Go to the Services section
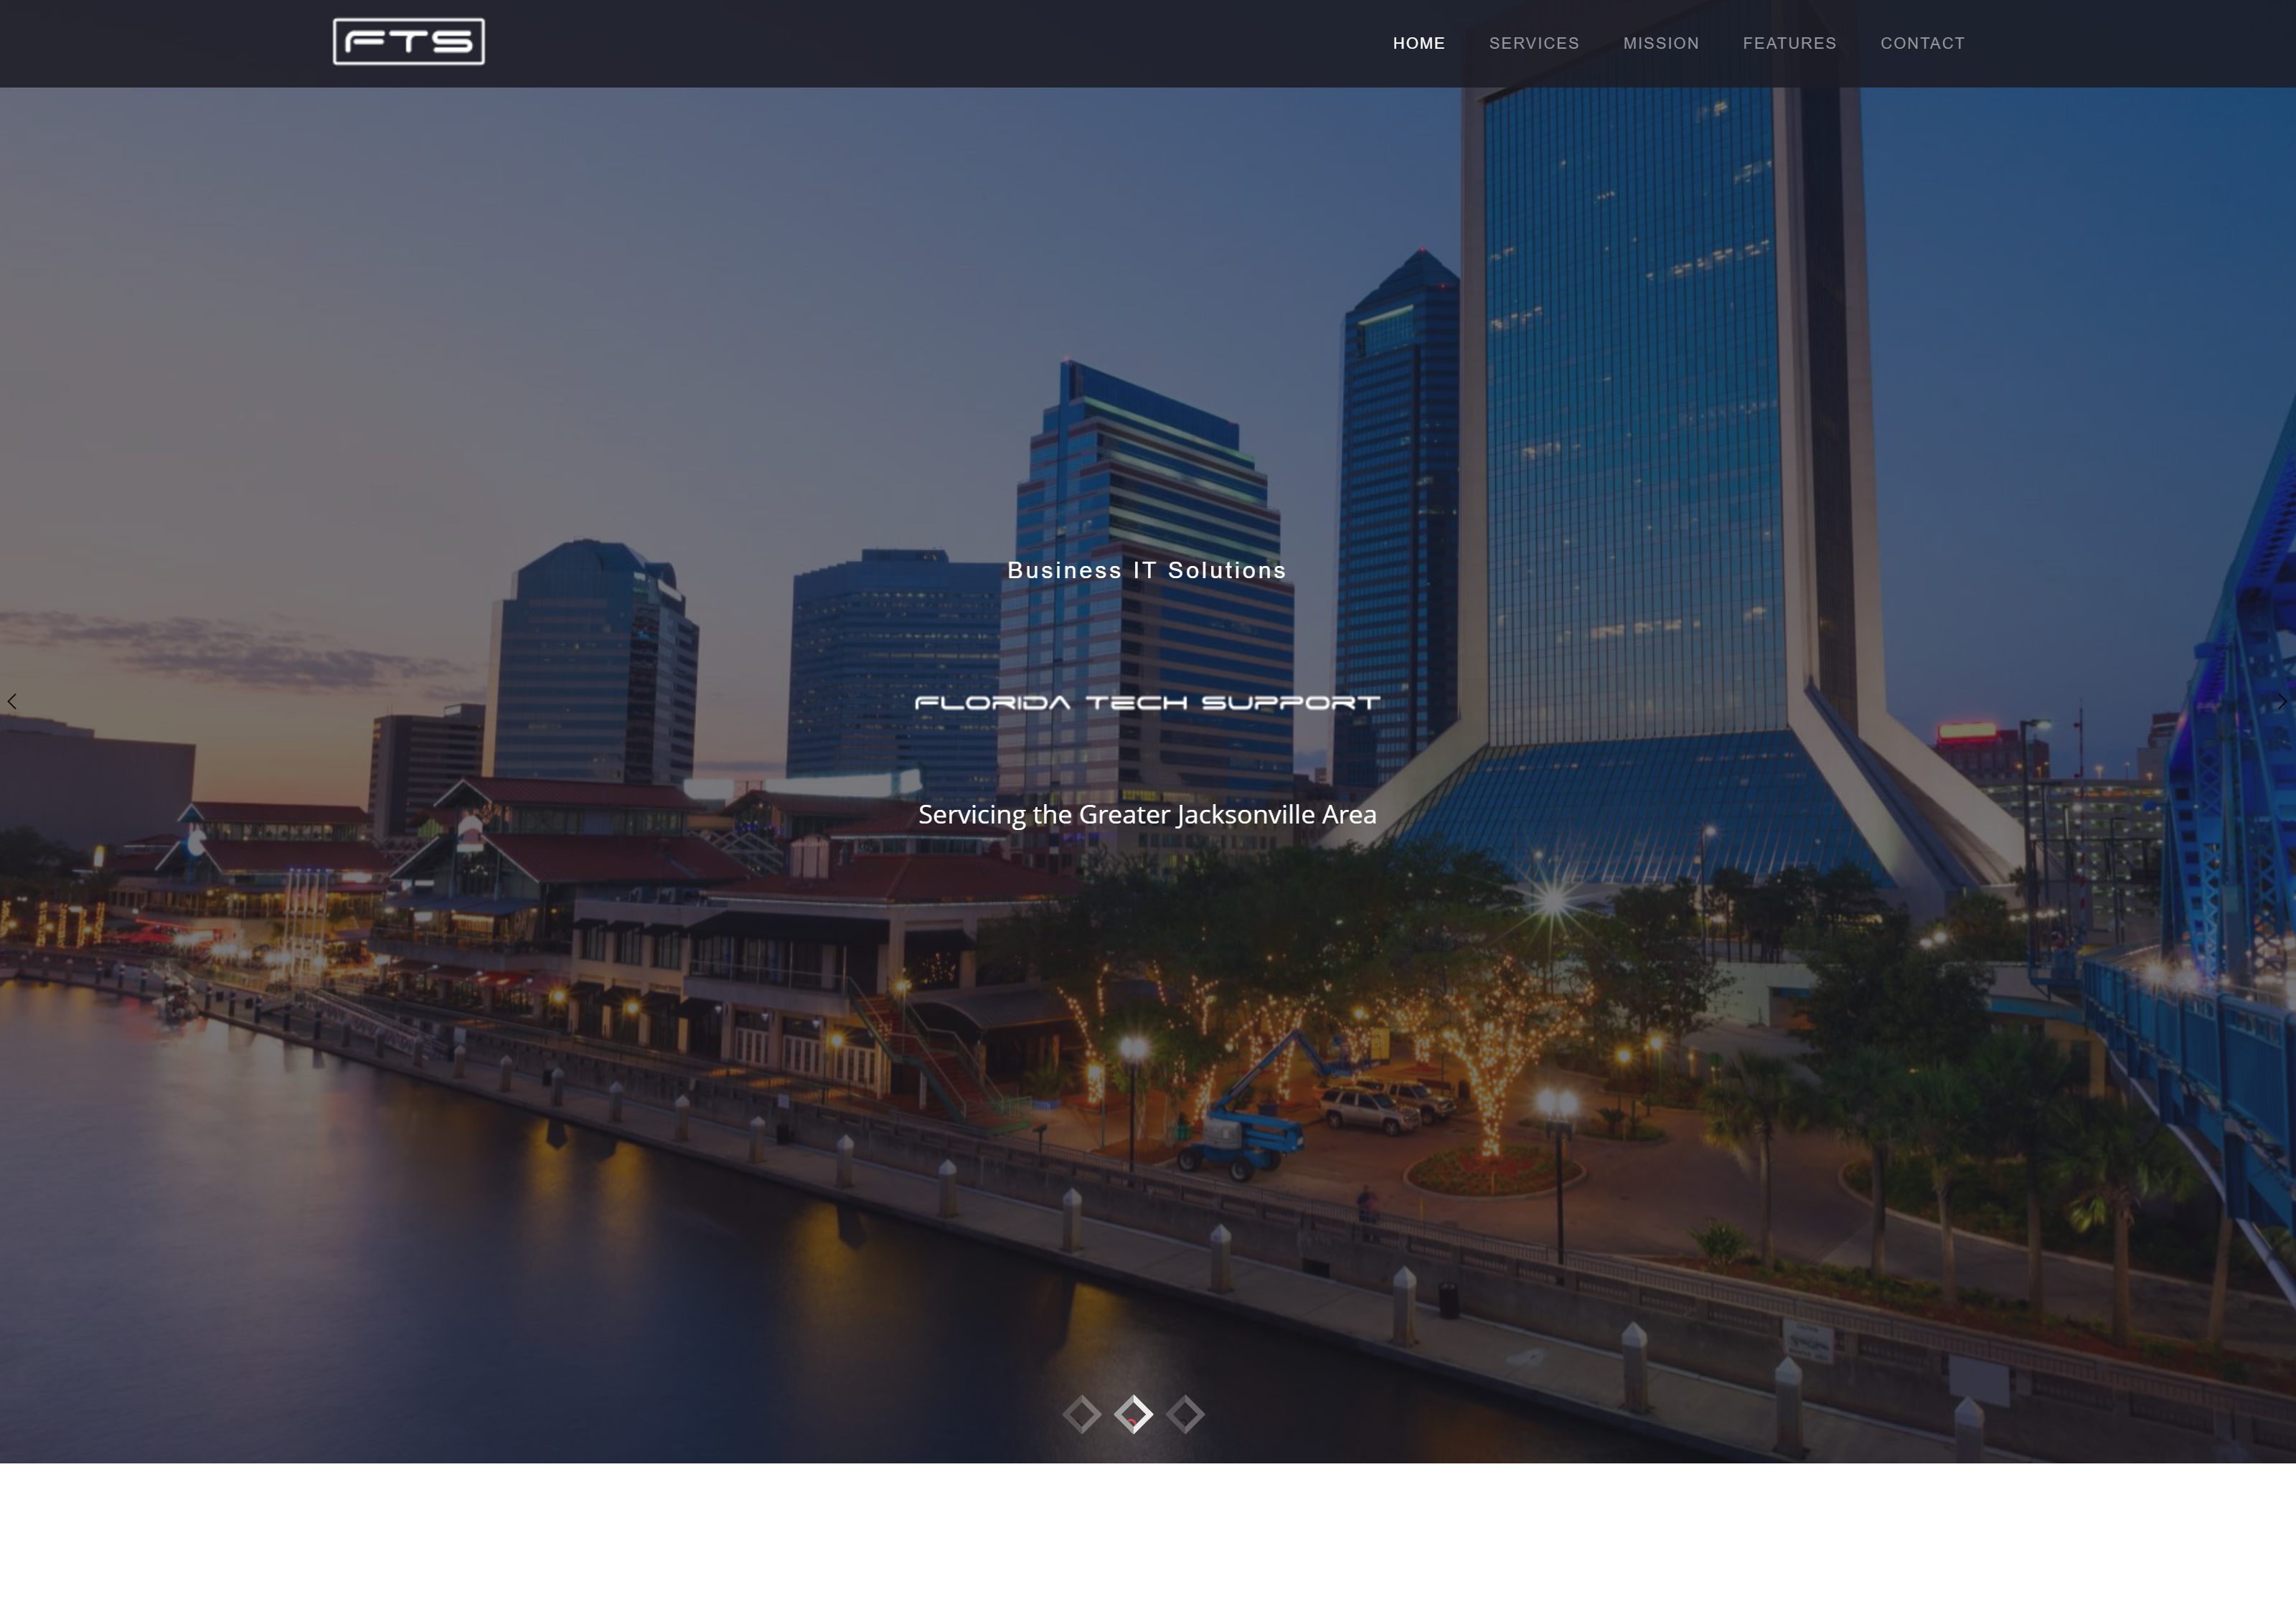 tap(1533, 43)
